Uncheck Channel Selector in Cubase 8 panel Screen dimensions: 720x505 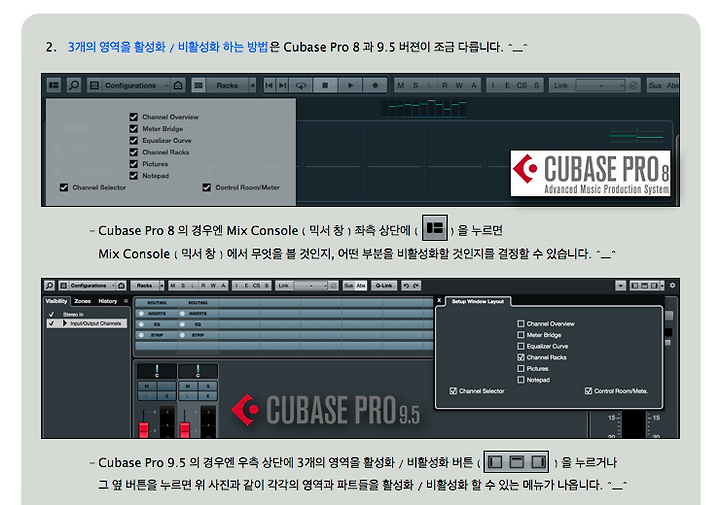64,187
